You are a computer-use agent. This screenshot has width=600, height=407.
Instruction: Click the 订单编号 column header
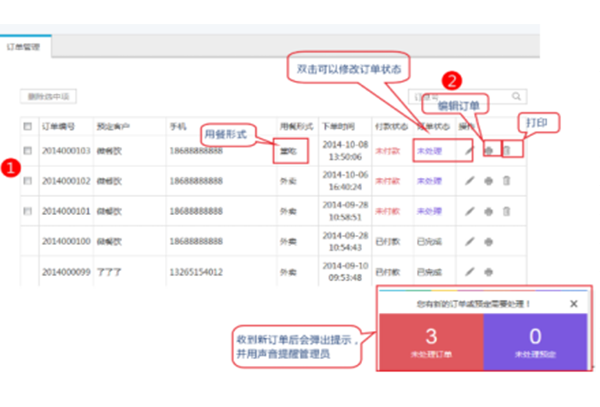58,126
